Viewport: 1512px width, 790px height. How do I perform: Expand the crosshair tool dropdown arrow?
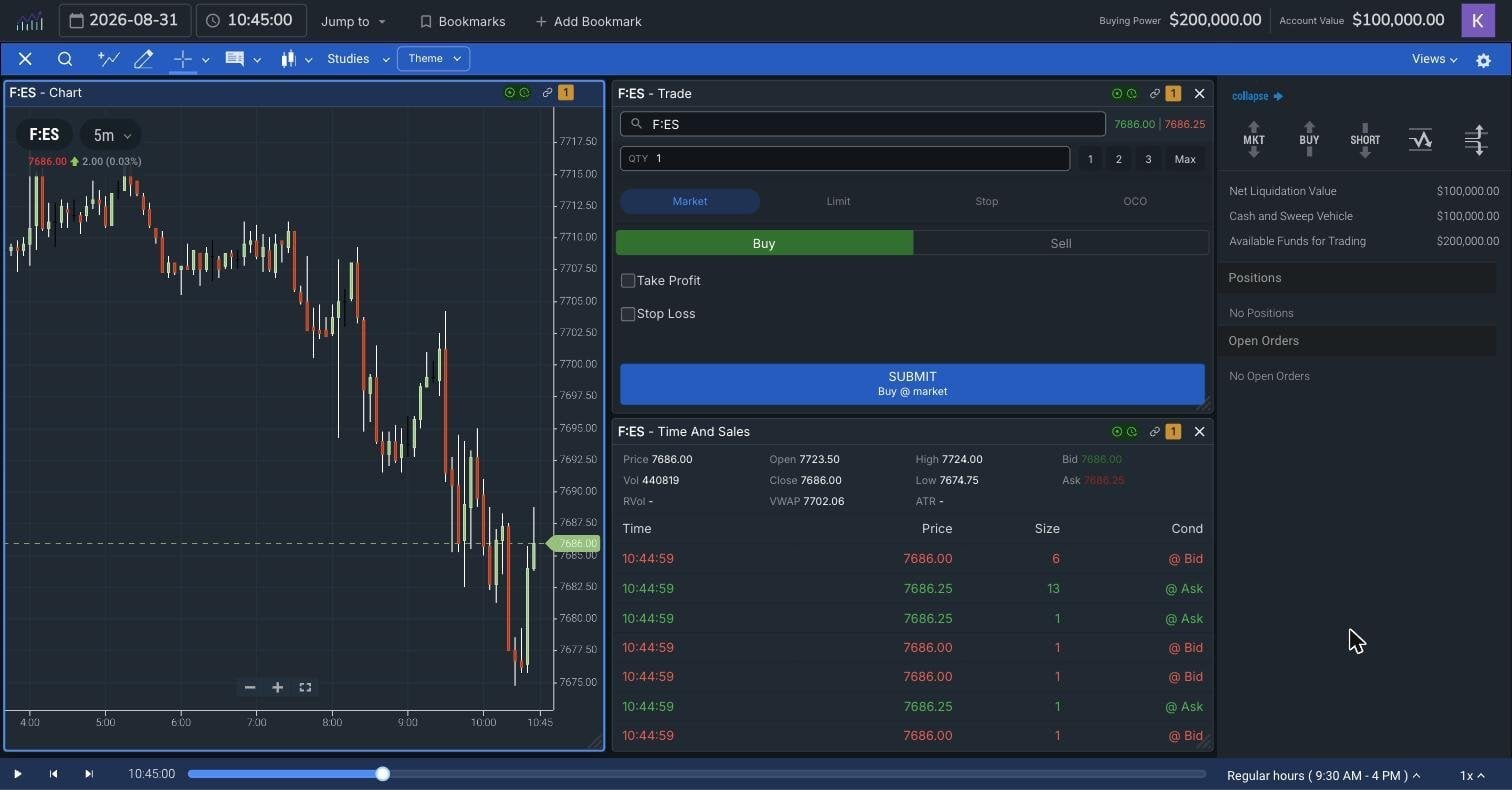click(x=206, y=60)
